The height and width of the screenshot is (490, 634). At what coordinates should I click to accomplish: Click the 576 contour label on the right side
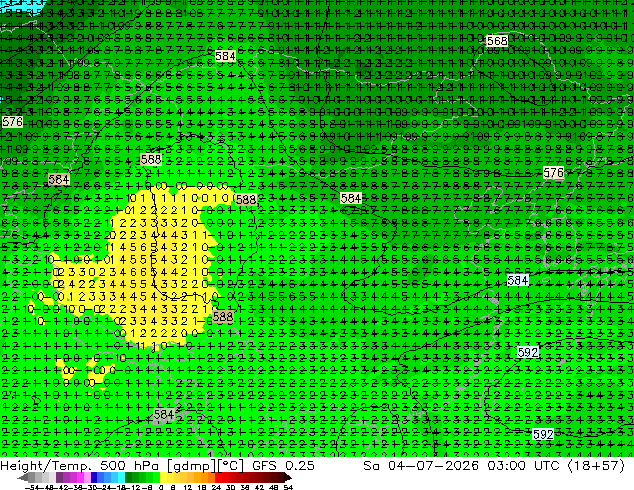[553, 173]
